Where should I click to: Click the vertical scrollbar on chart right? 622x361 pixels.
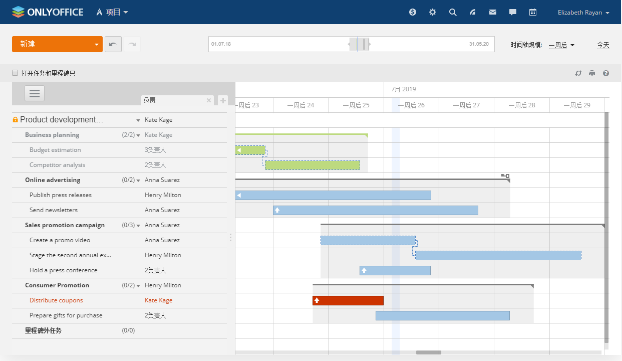606,228
